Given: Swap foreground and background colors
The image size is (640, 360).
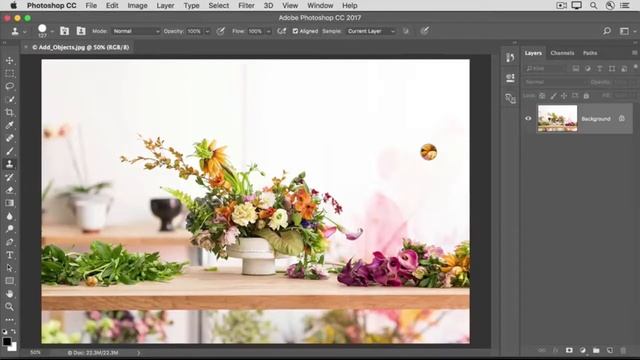Looking at the screenshot, I should pyautogui.click(x=14, y=331).
